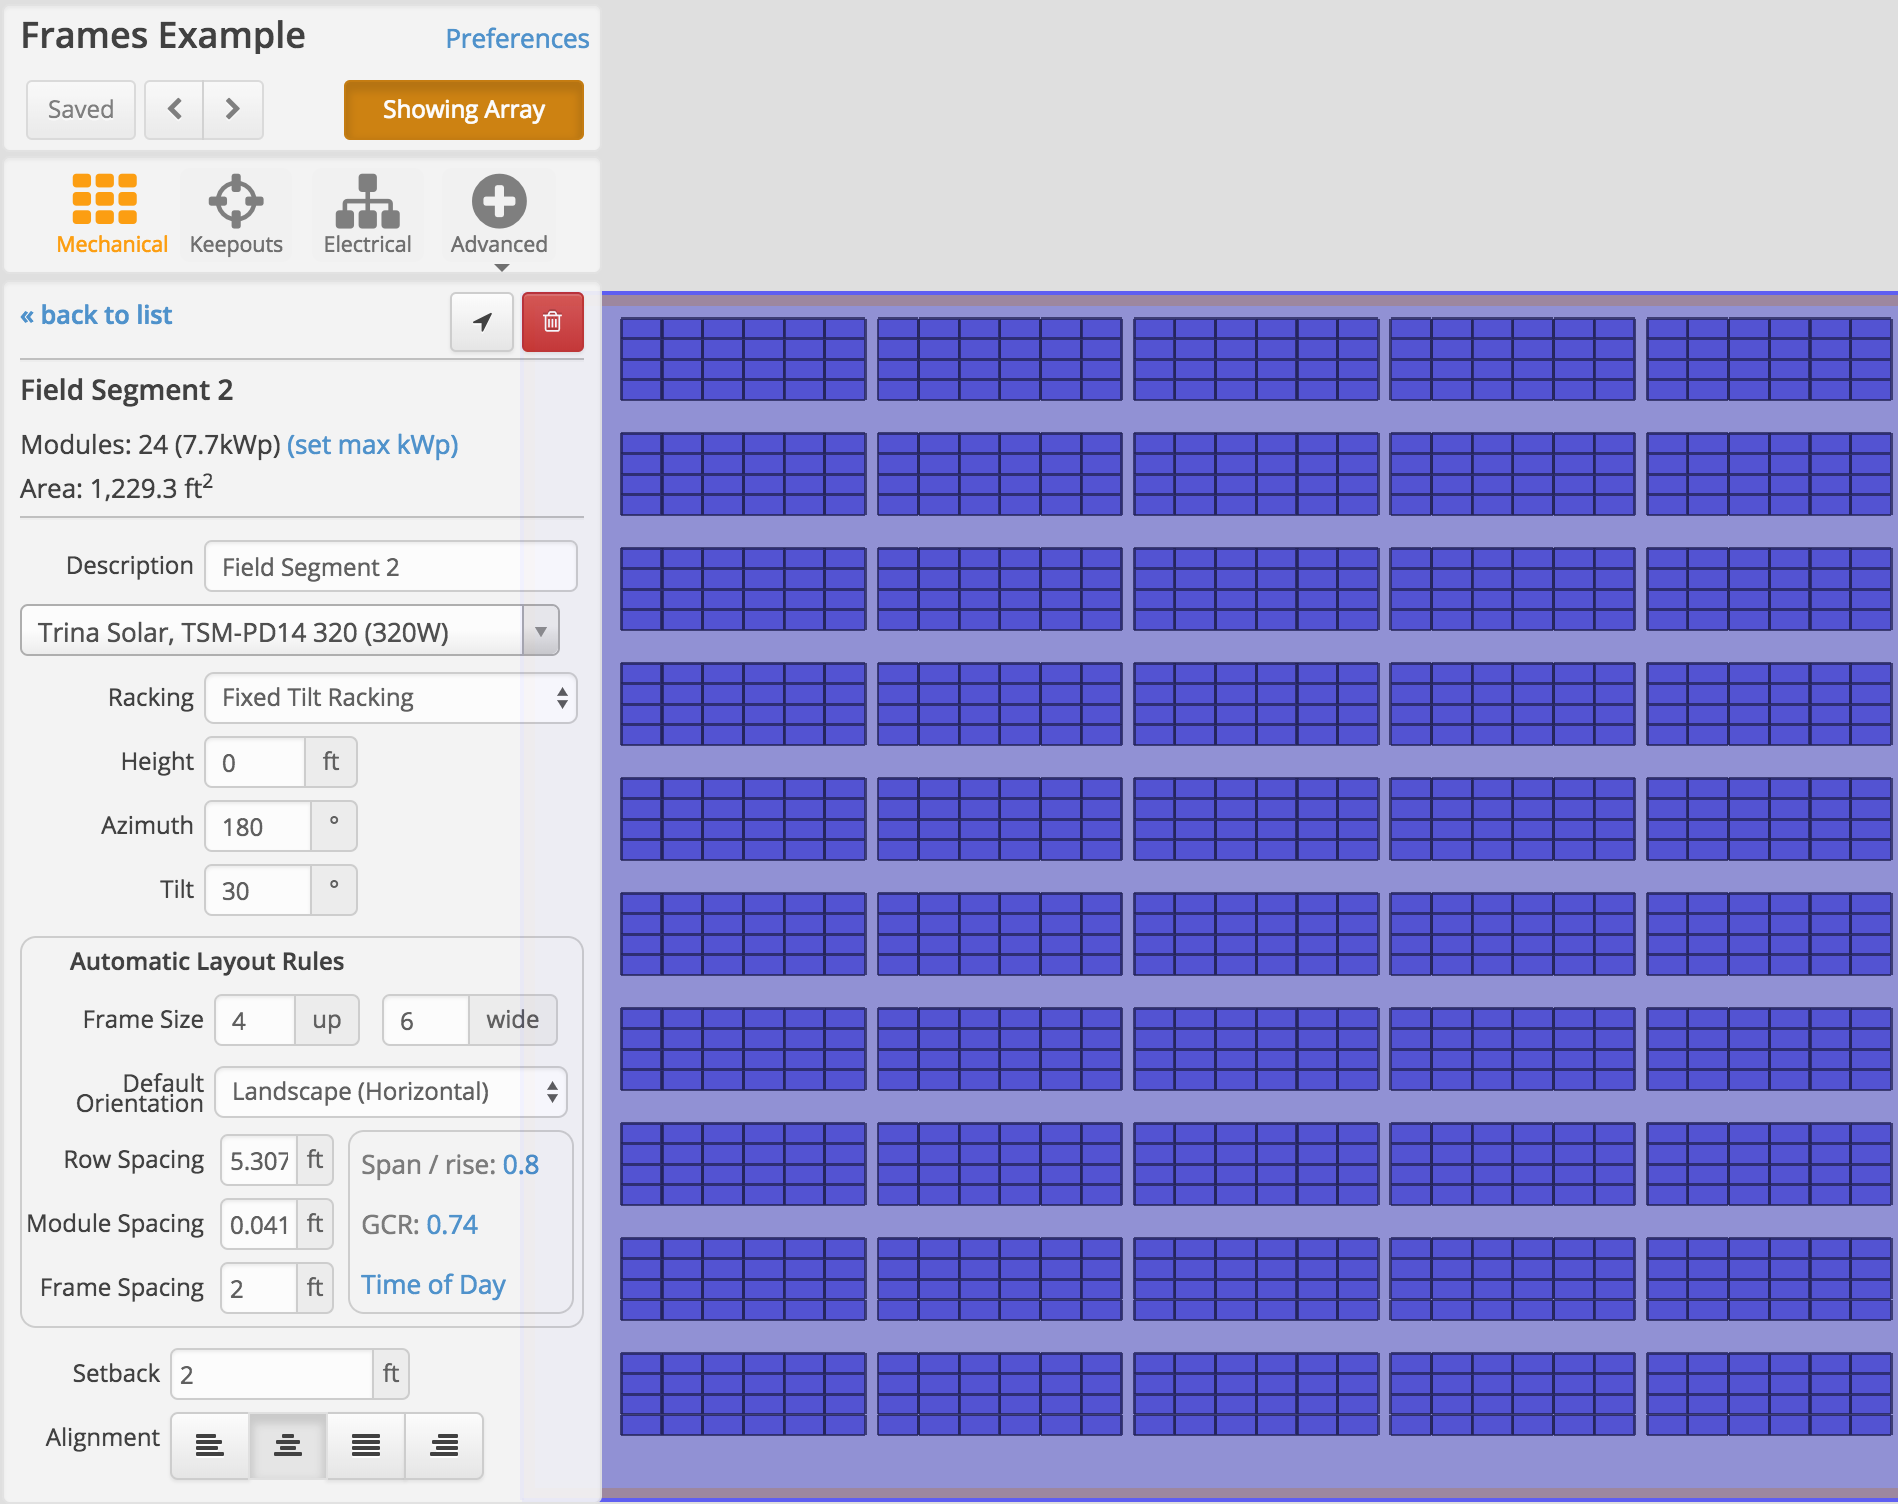The image size is (1898, 1504).
Task: Edit the Azimuth value field
Action: tap(258, 826)
